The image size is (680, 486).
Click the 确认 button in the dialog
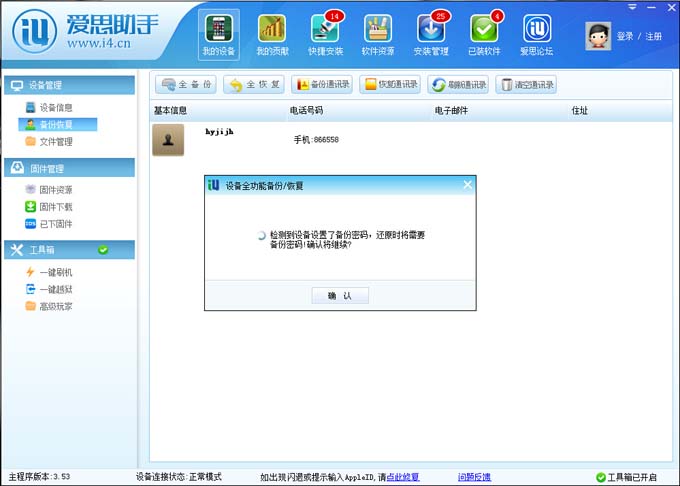(340, 296)
